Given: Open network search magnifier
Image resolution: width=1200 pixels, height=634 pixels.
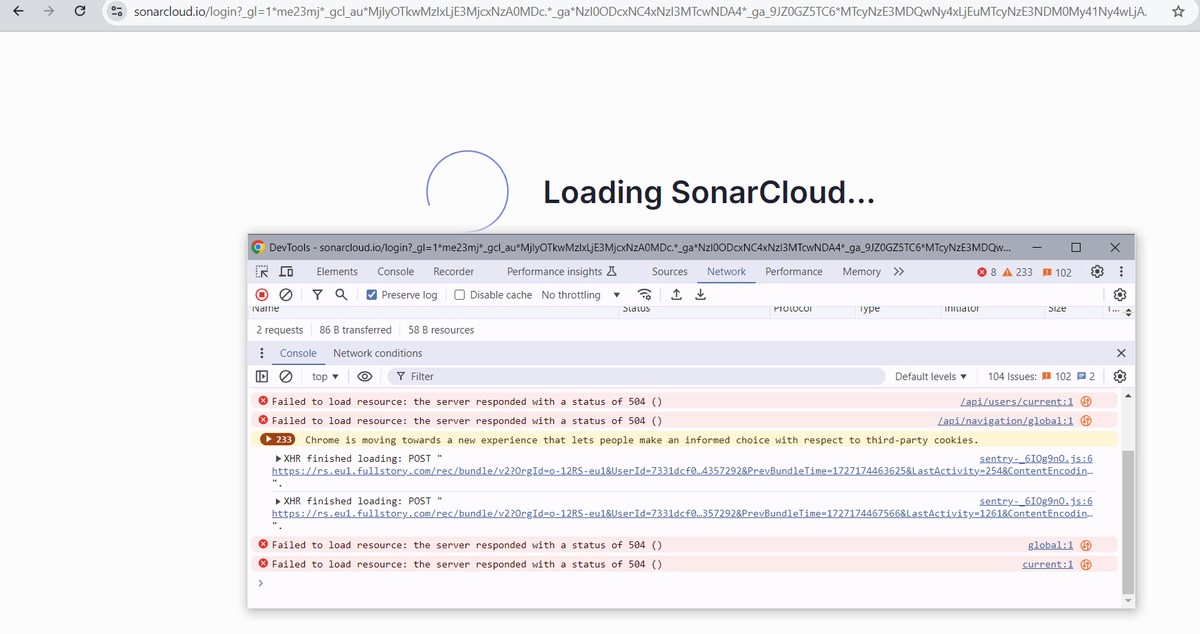Looking at the screenshot, I should 341,295.
